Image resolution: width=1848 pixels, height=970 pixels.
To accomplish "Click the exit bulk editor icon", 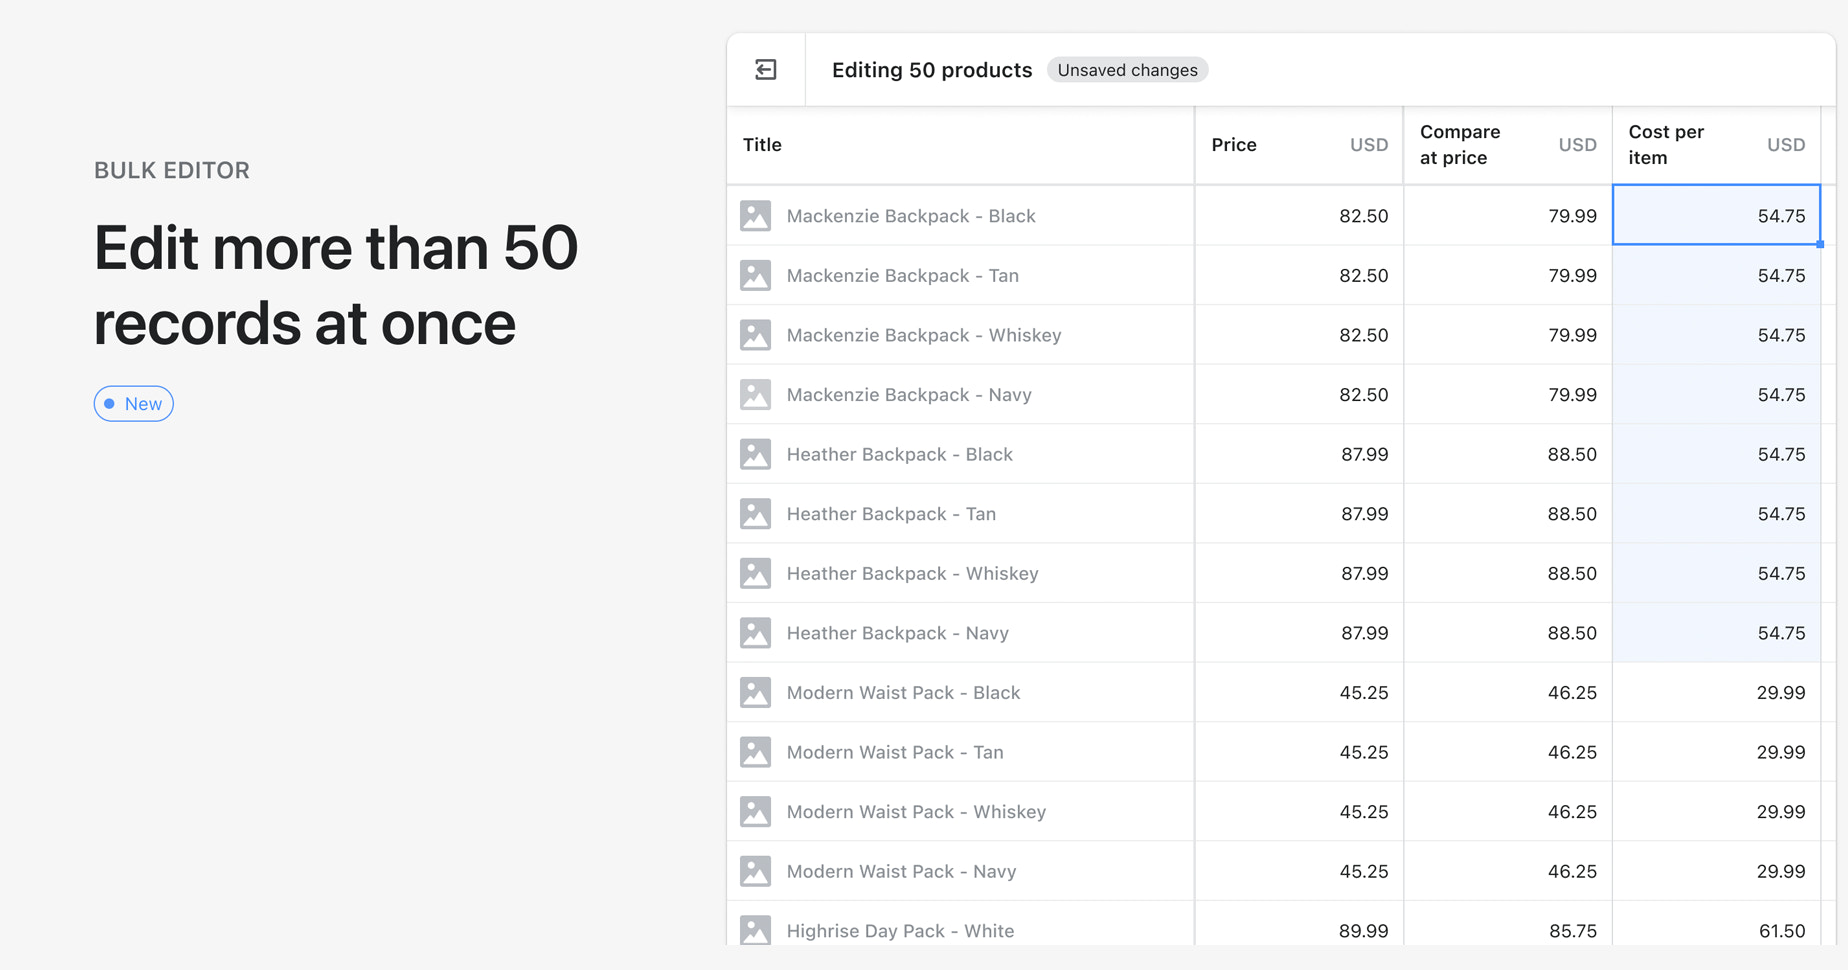I will (766, 69).
